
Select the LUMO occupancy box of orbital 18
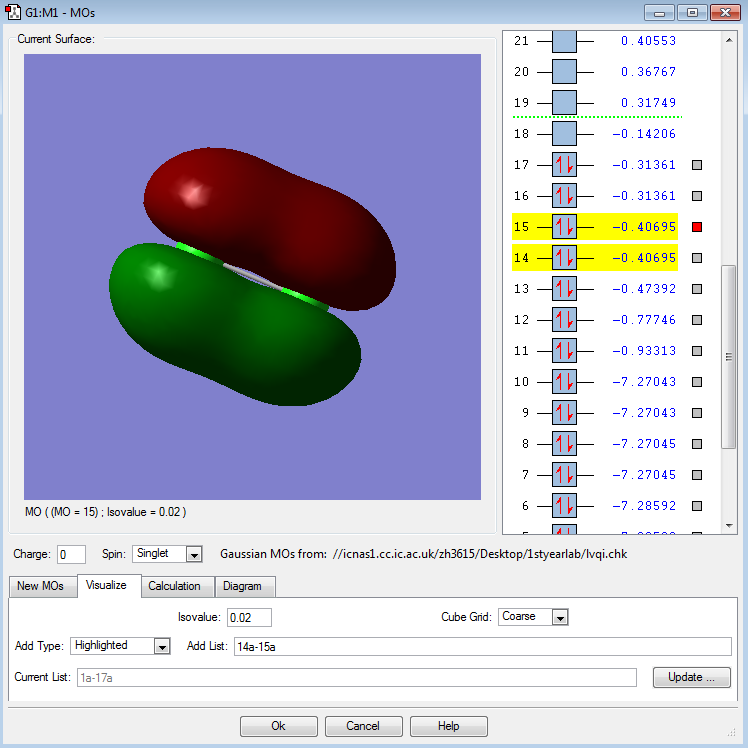tap(564, 134)
